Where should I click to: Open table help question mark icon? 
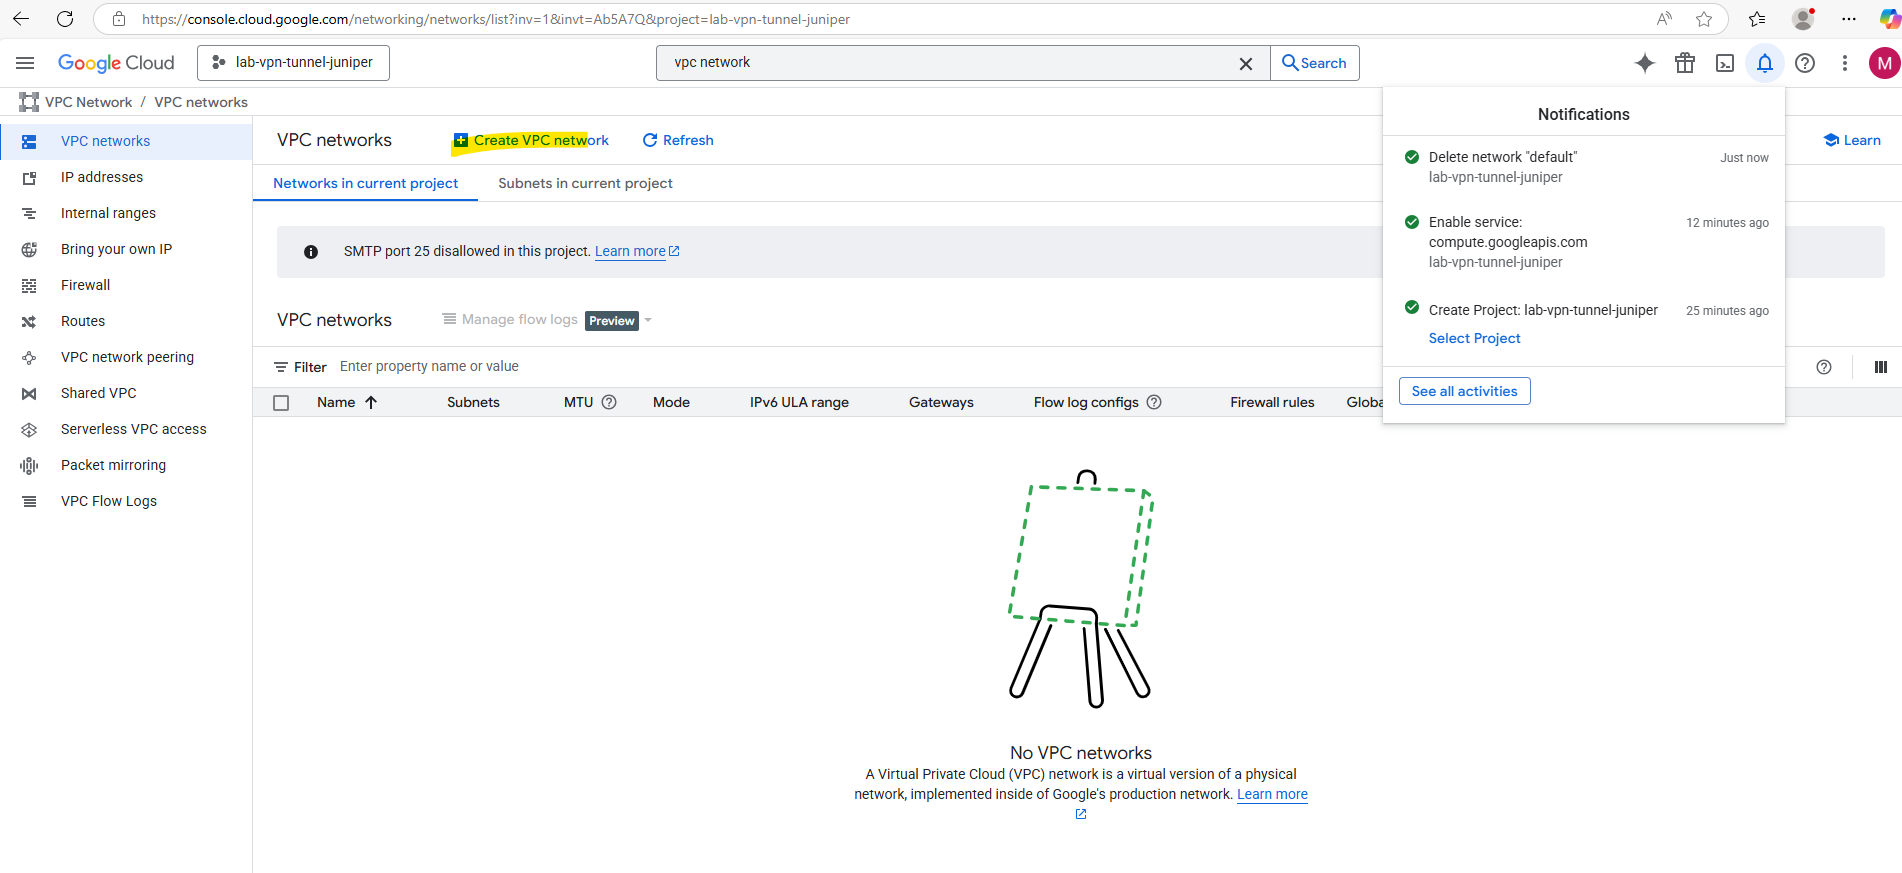tap(1824, 367)
